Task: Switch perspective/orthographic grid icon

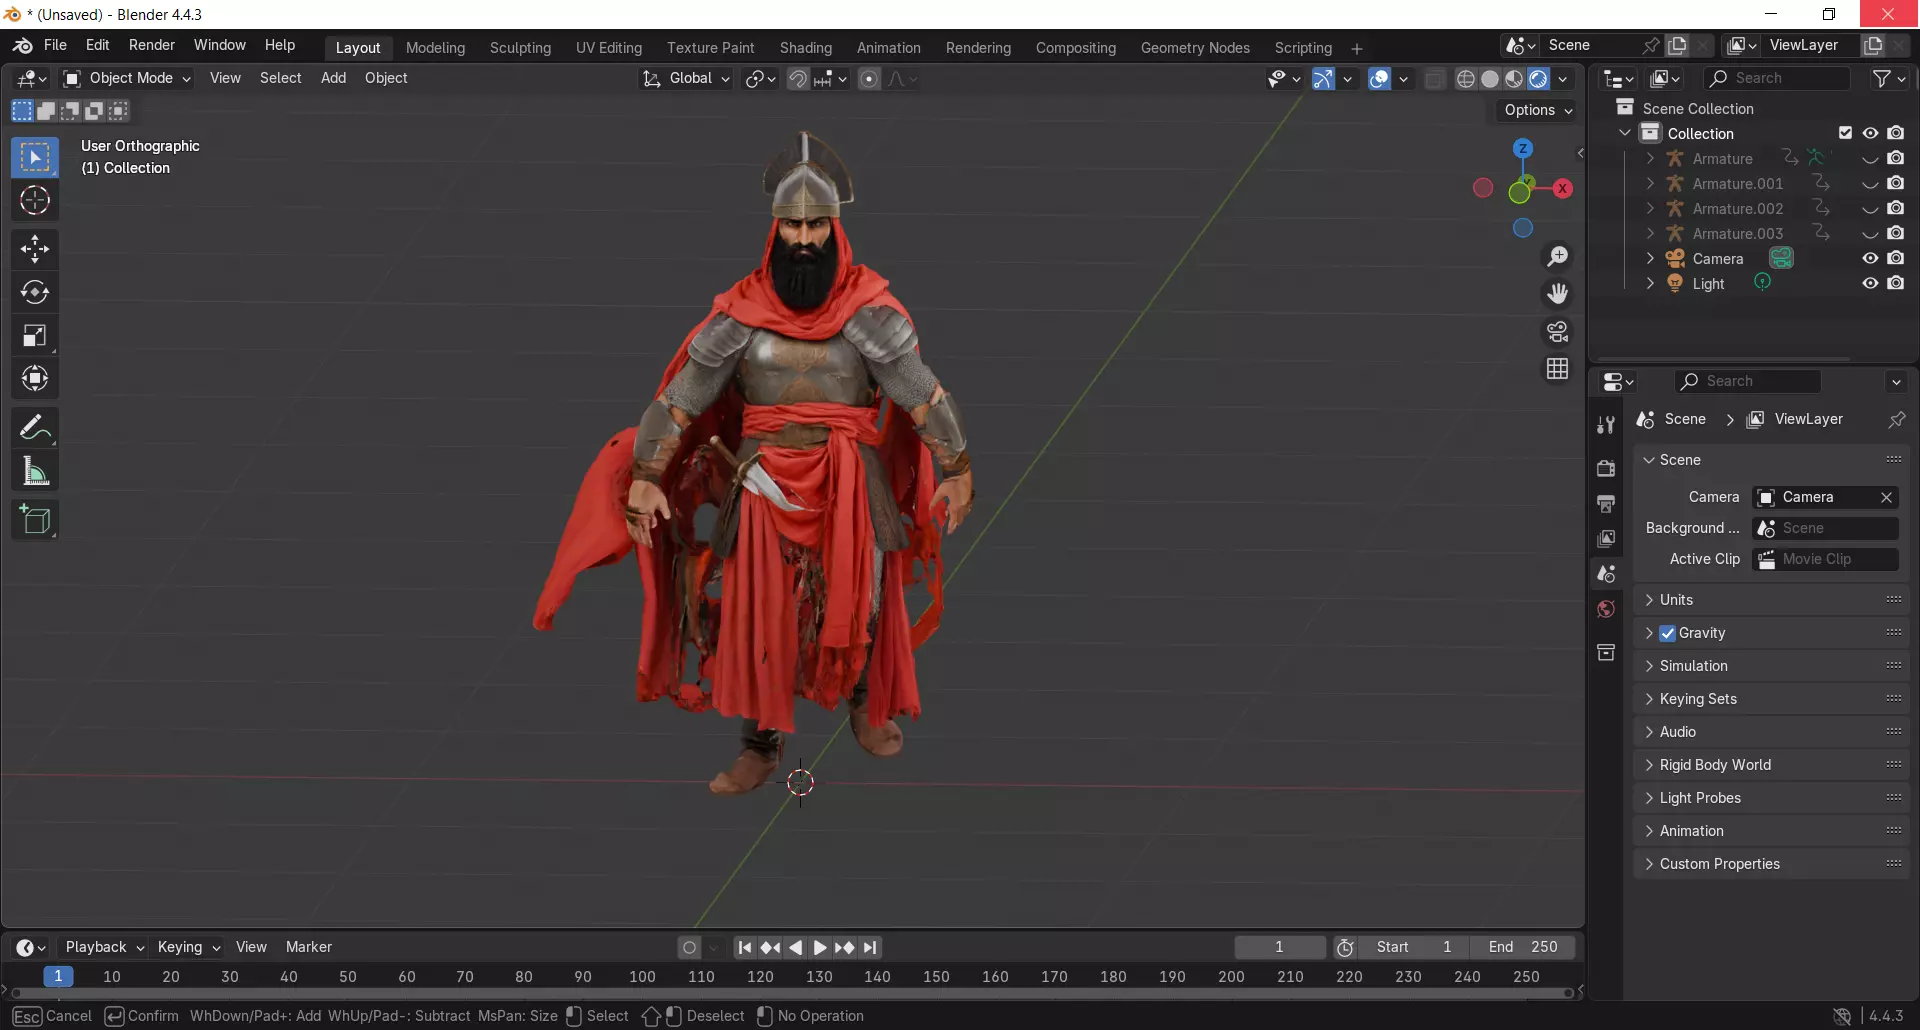Action: 1557,369
